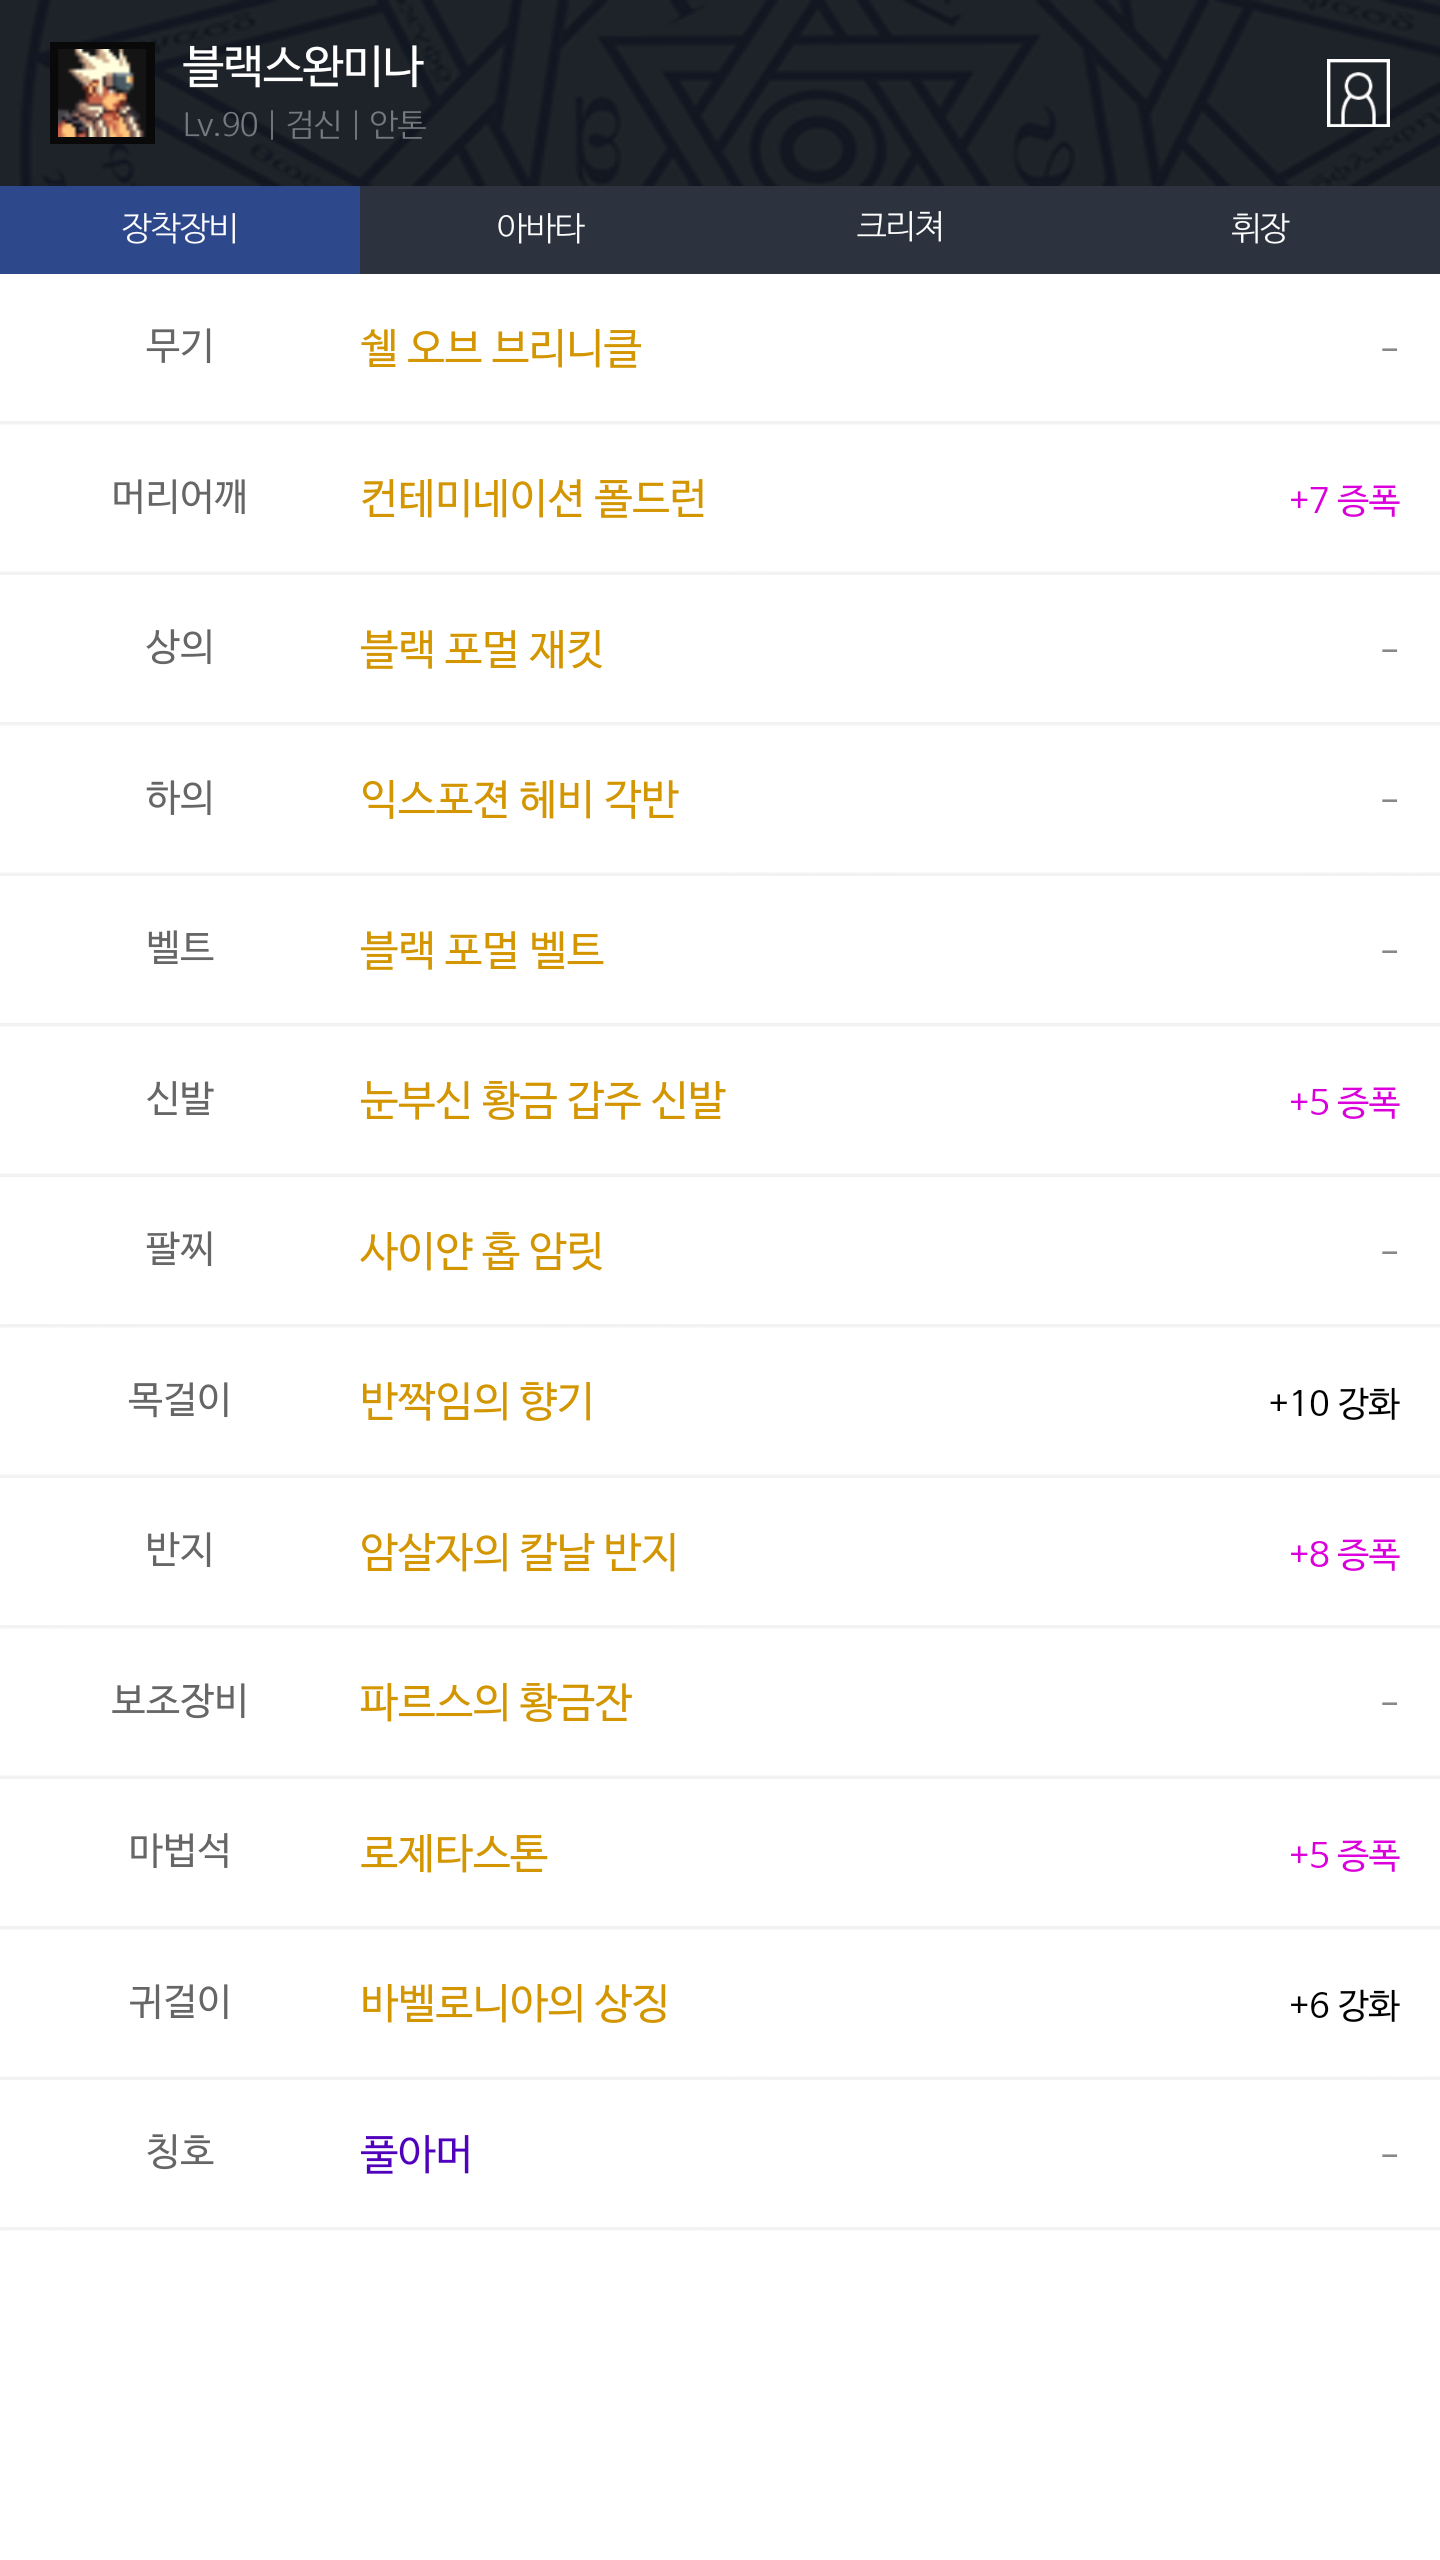Open 암살자의 칼날 반지 ring

[518, 1552]
